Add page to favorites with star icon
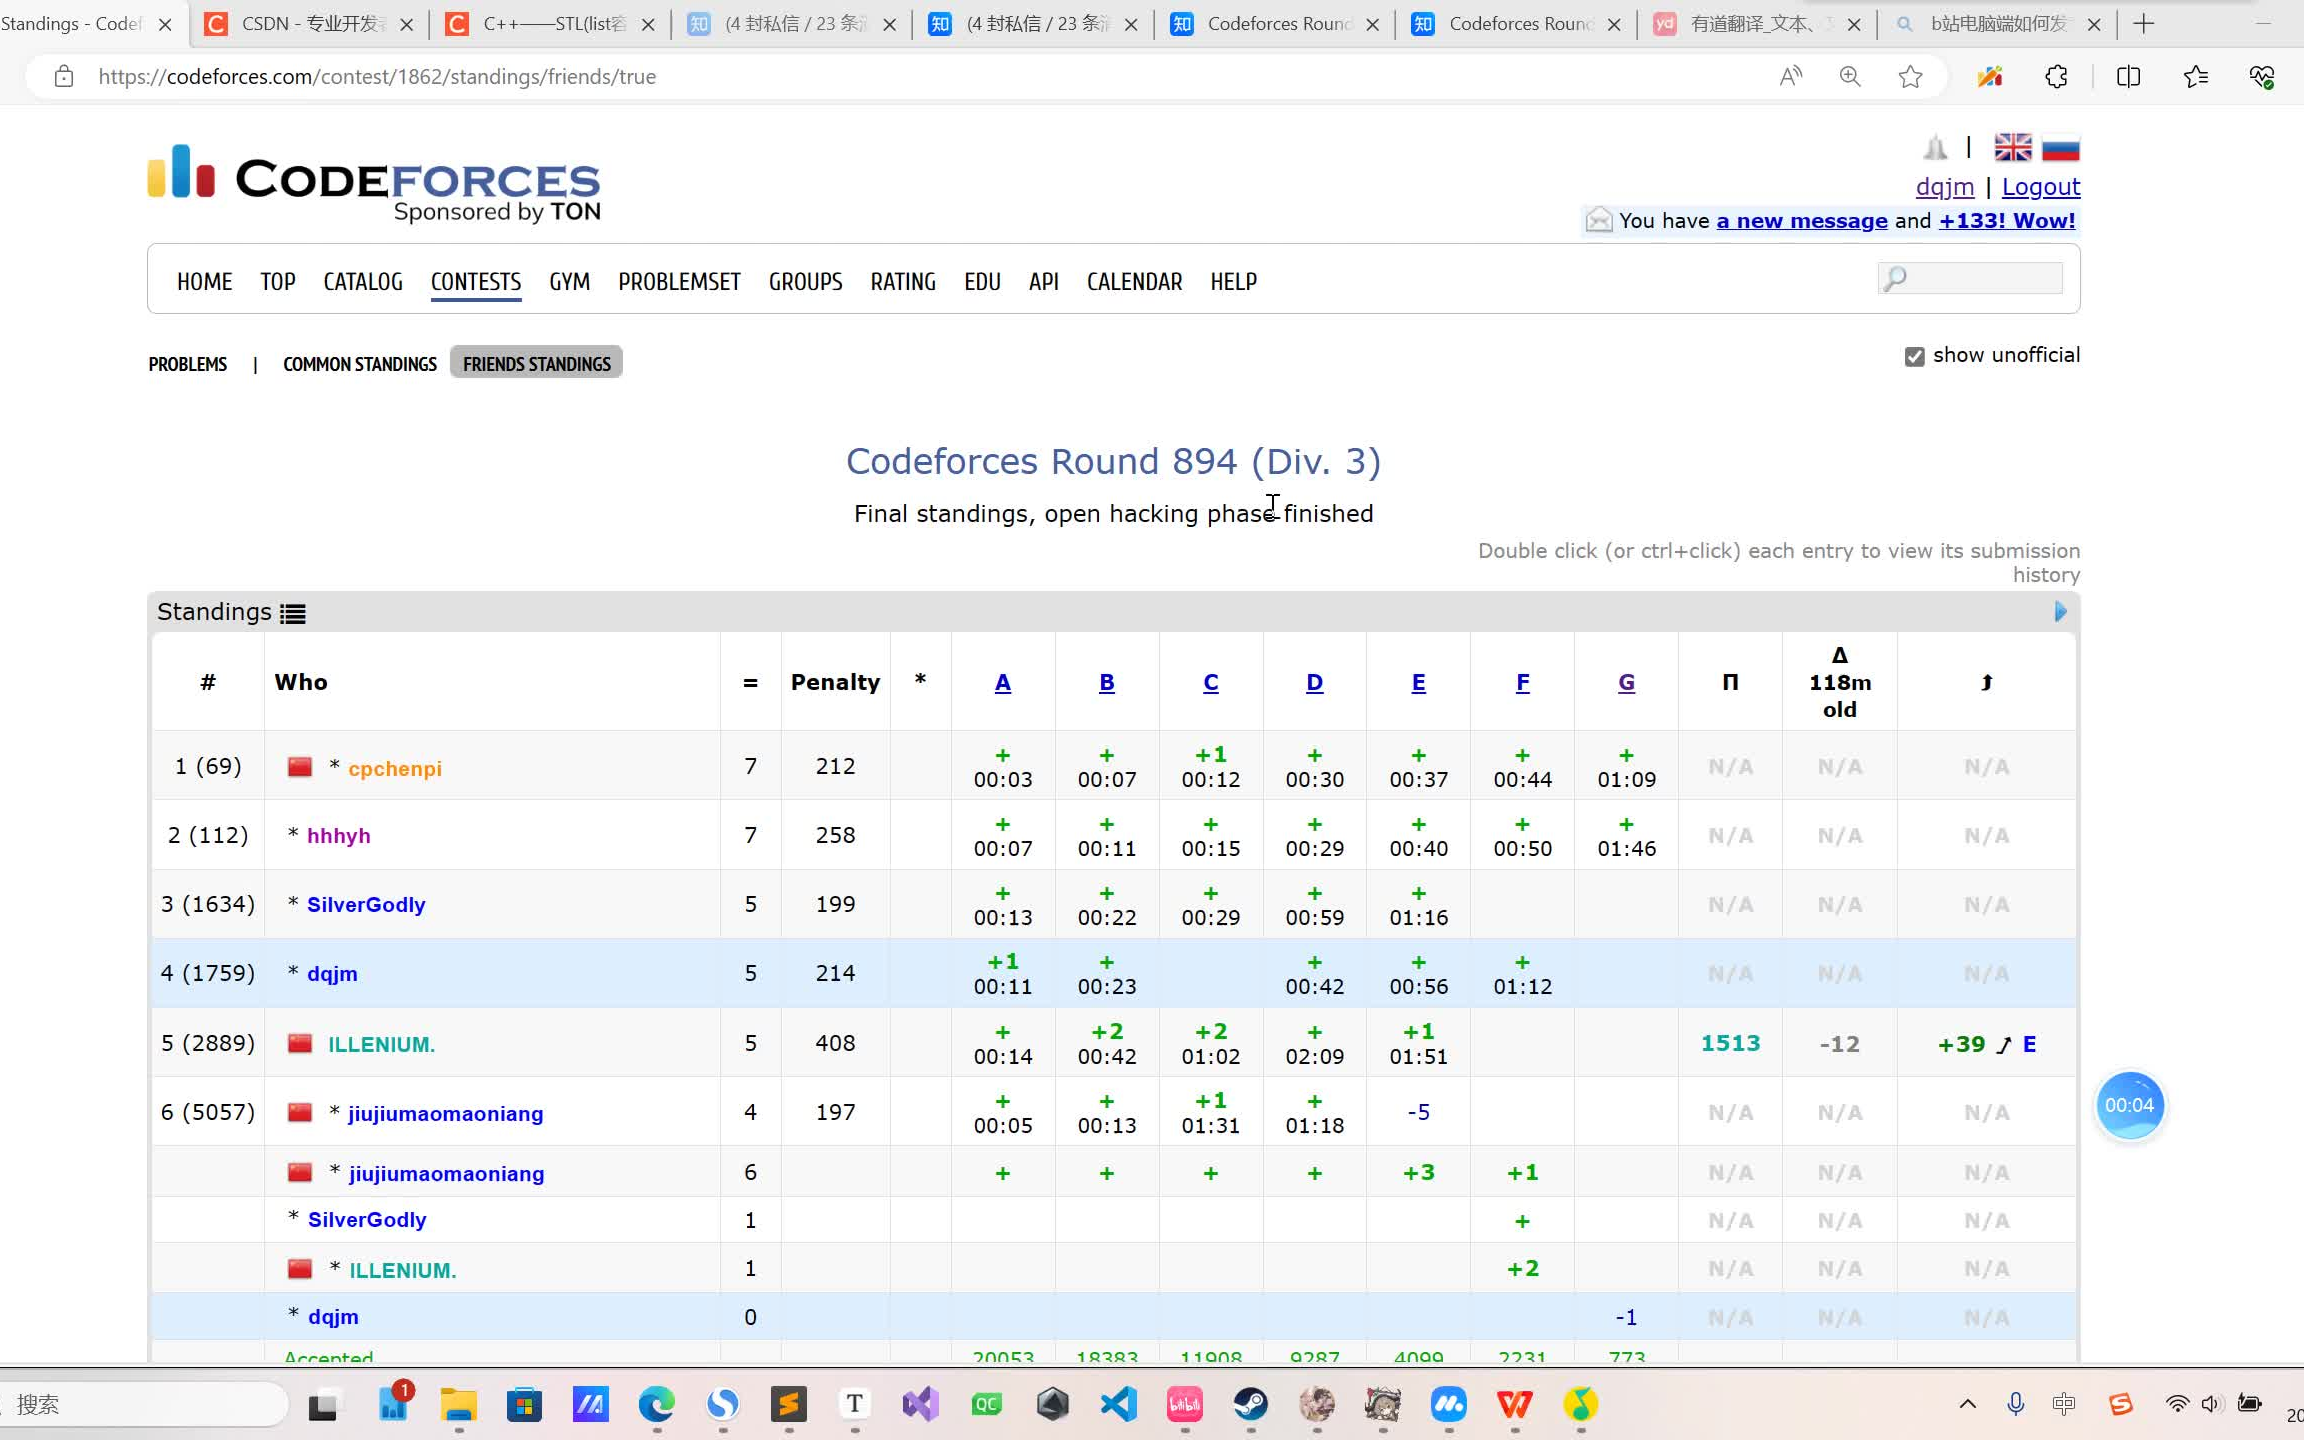Image resolution: width=2304 pixels, height=1440 pixels. coord(1910,77)
